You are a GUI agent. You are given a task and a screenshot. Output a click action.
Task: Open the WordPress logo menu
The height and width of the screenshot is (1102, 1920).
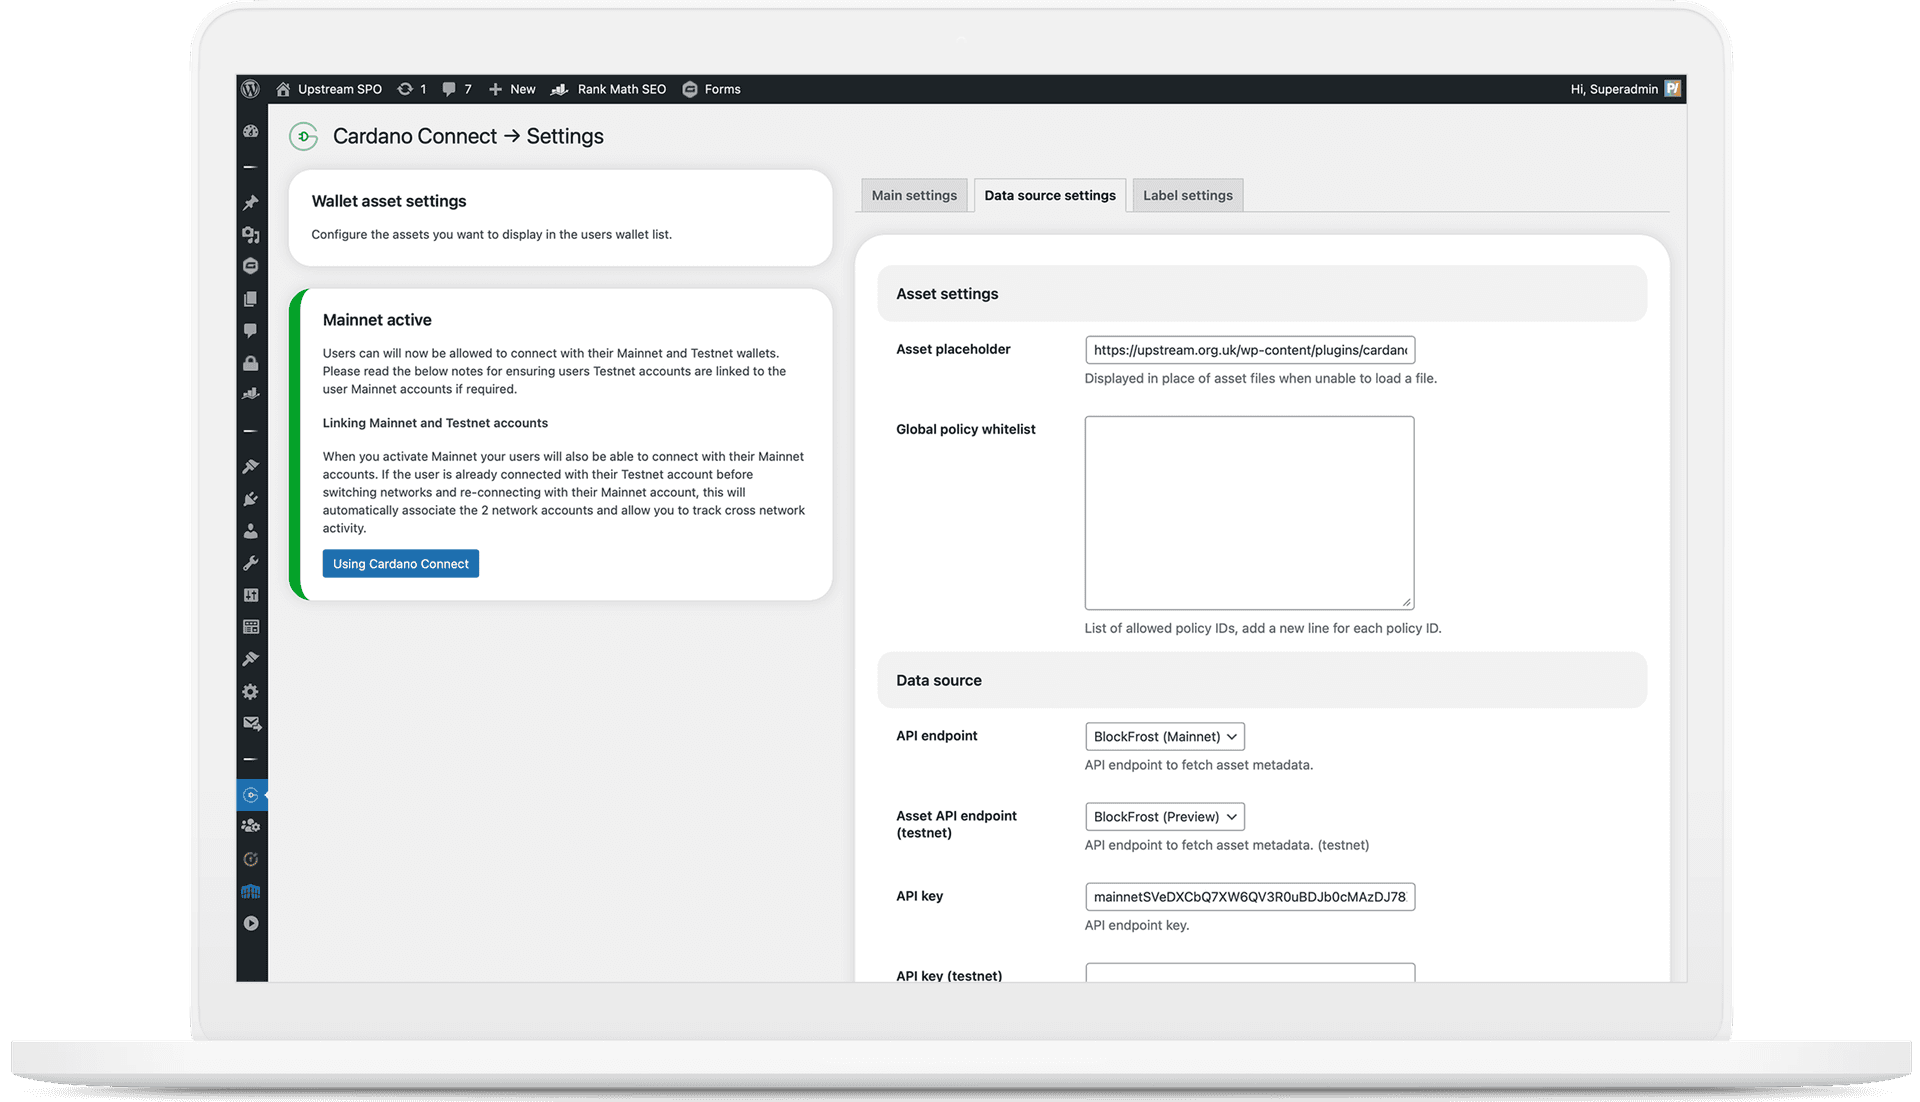(250, 89)
